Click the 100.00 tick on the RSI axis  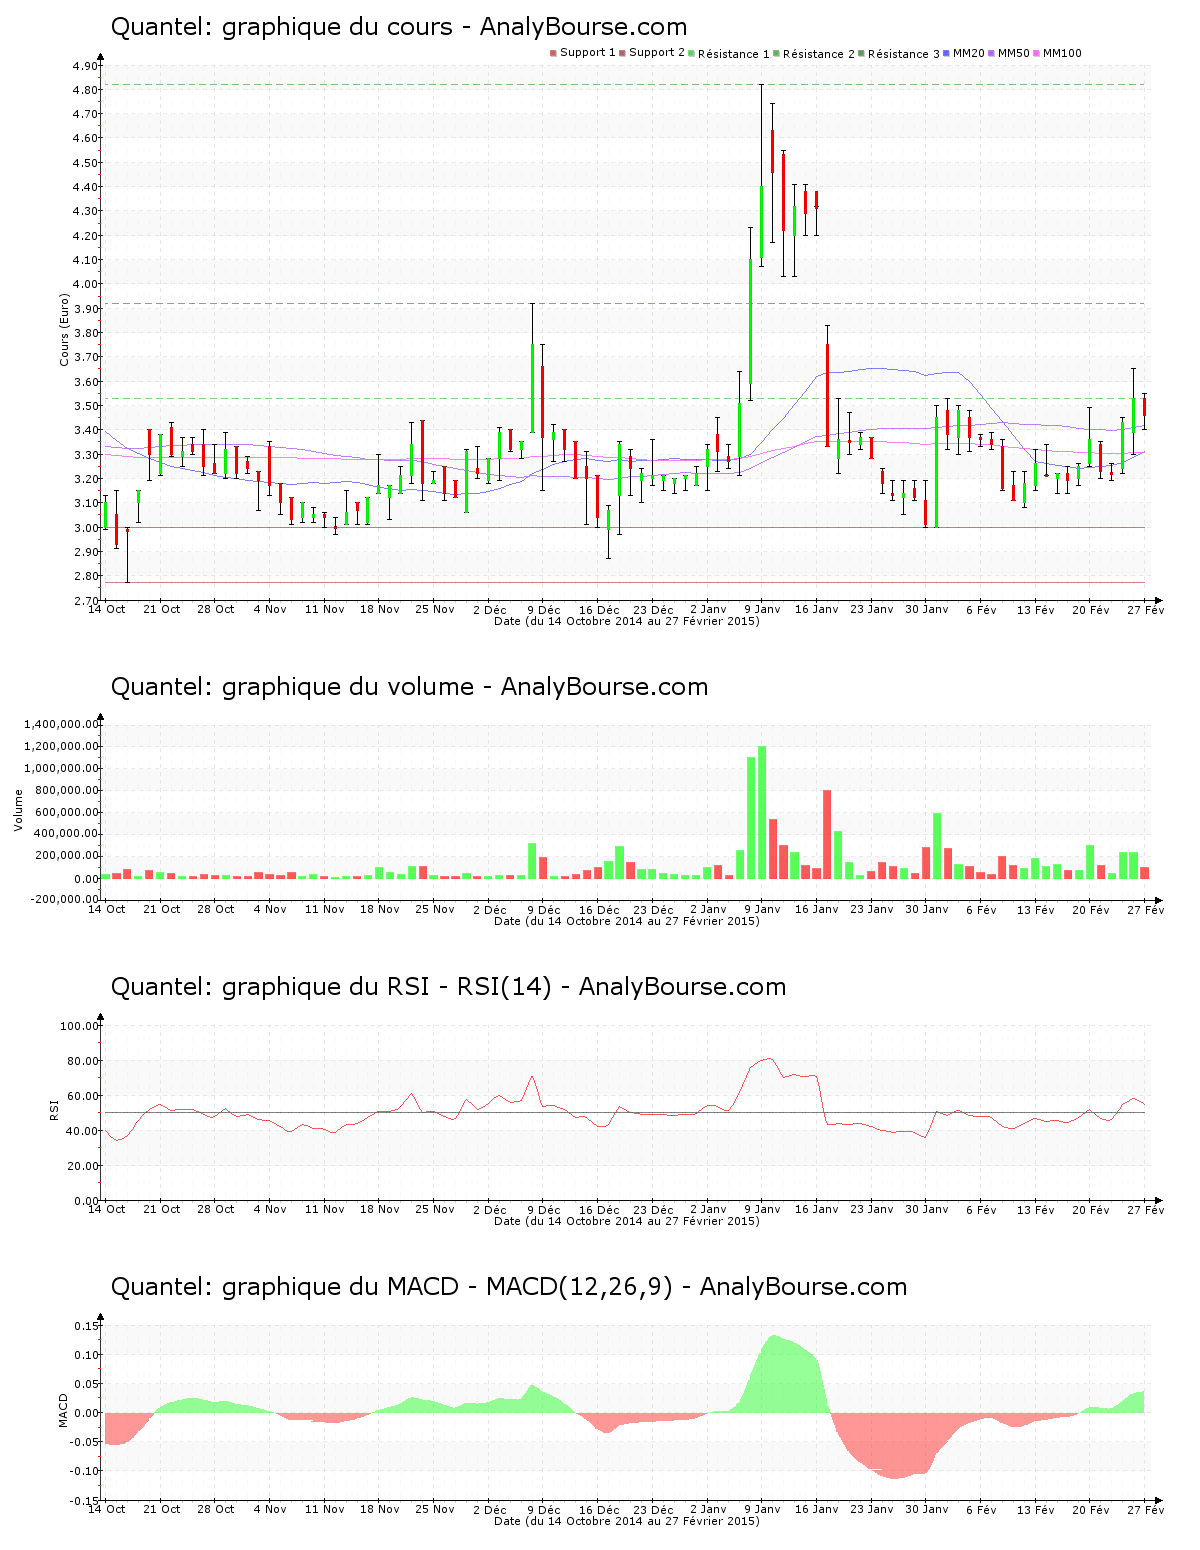coord(79,1026)
